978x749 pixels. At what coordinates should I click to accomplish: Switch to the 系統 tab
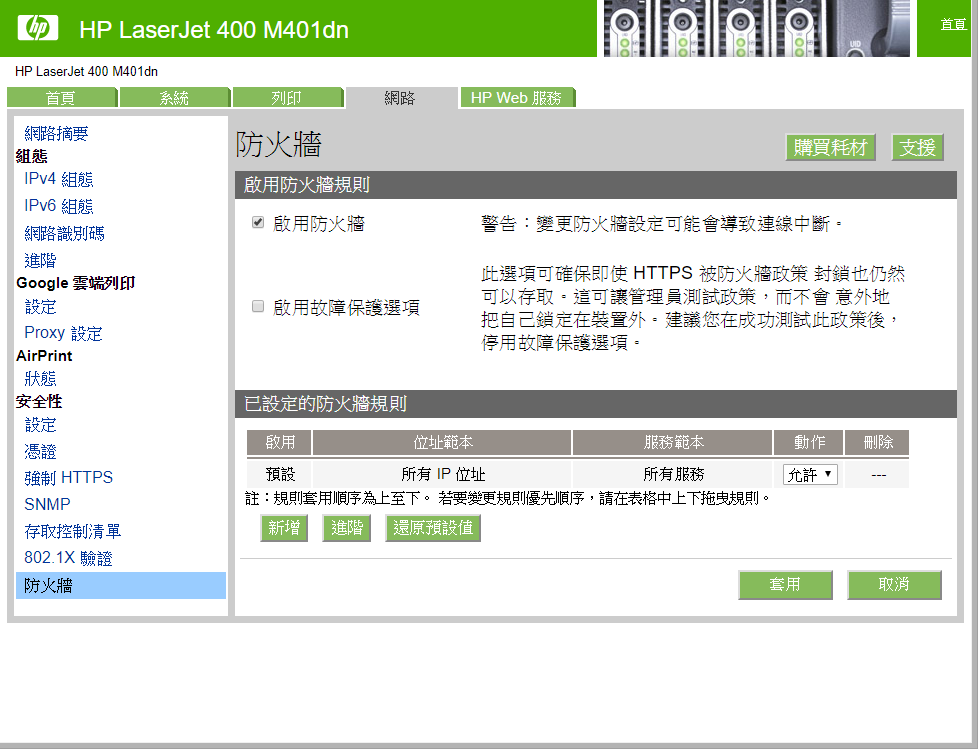[174, 98]
